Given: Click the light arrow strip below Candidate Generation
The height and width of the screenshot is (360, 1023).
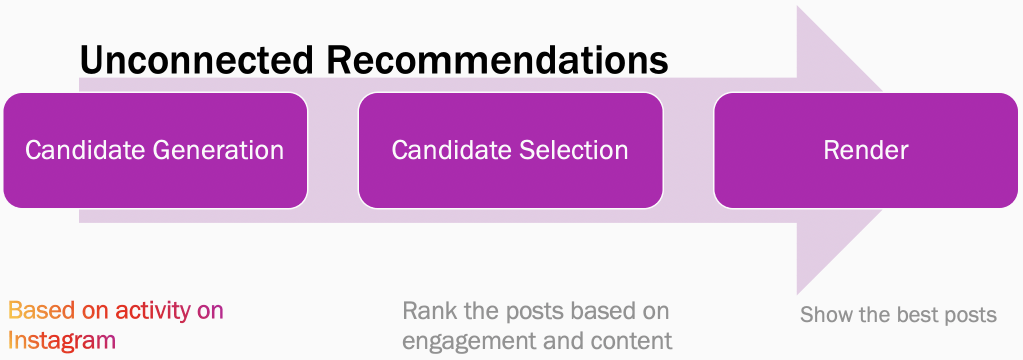Looking at the screenshot, I should pyautogui.click(x=193, y=216).
